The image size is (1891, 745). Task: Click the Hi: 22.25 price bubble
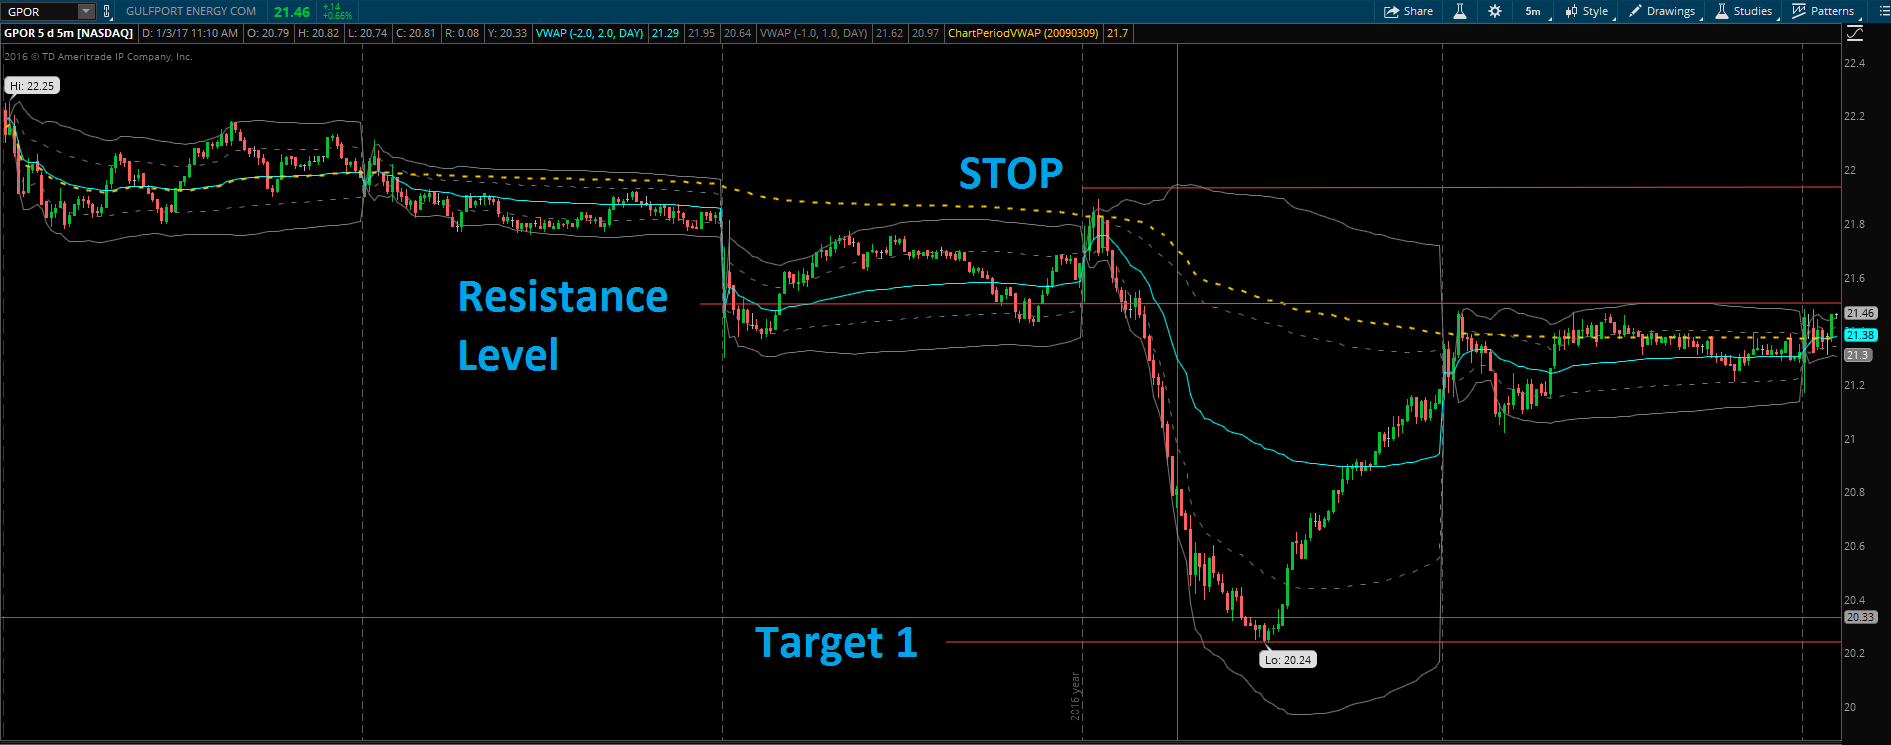(33, 86)
